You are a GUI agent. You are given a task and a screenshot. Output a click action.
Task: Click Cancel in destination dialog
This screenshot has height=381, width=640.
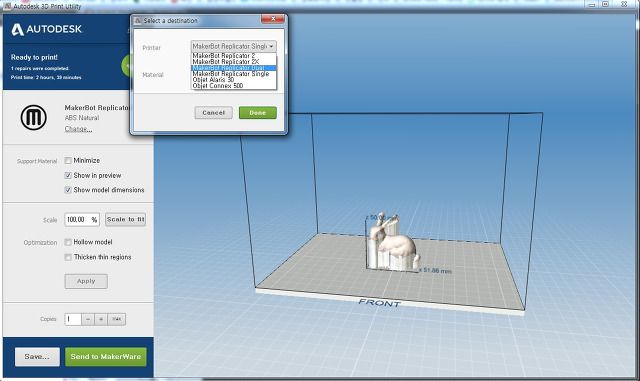click(x=213, y=113)
